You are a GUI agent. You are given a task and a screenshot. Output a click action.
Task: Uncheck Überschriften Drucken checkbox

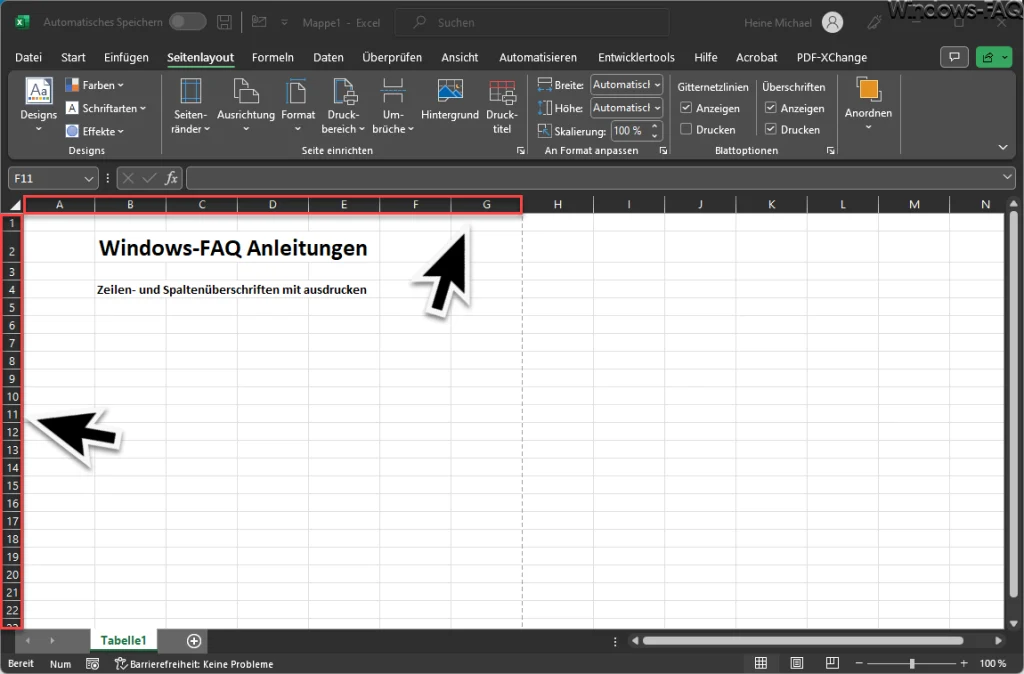tap(771, 129)
